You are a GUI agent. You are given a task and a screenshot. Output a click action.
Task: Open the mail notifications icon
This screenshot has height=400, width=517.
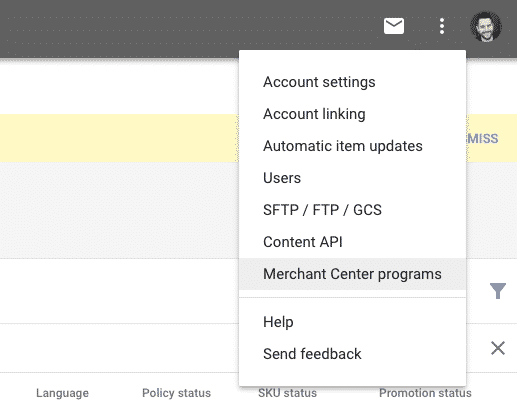pos(394,26)
